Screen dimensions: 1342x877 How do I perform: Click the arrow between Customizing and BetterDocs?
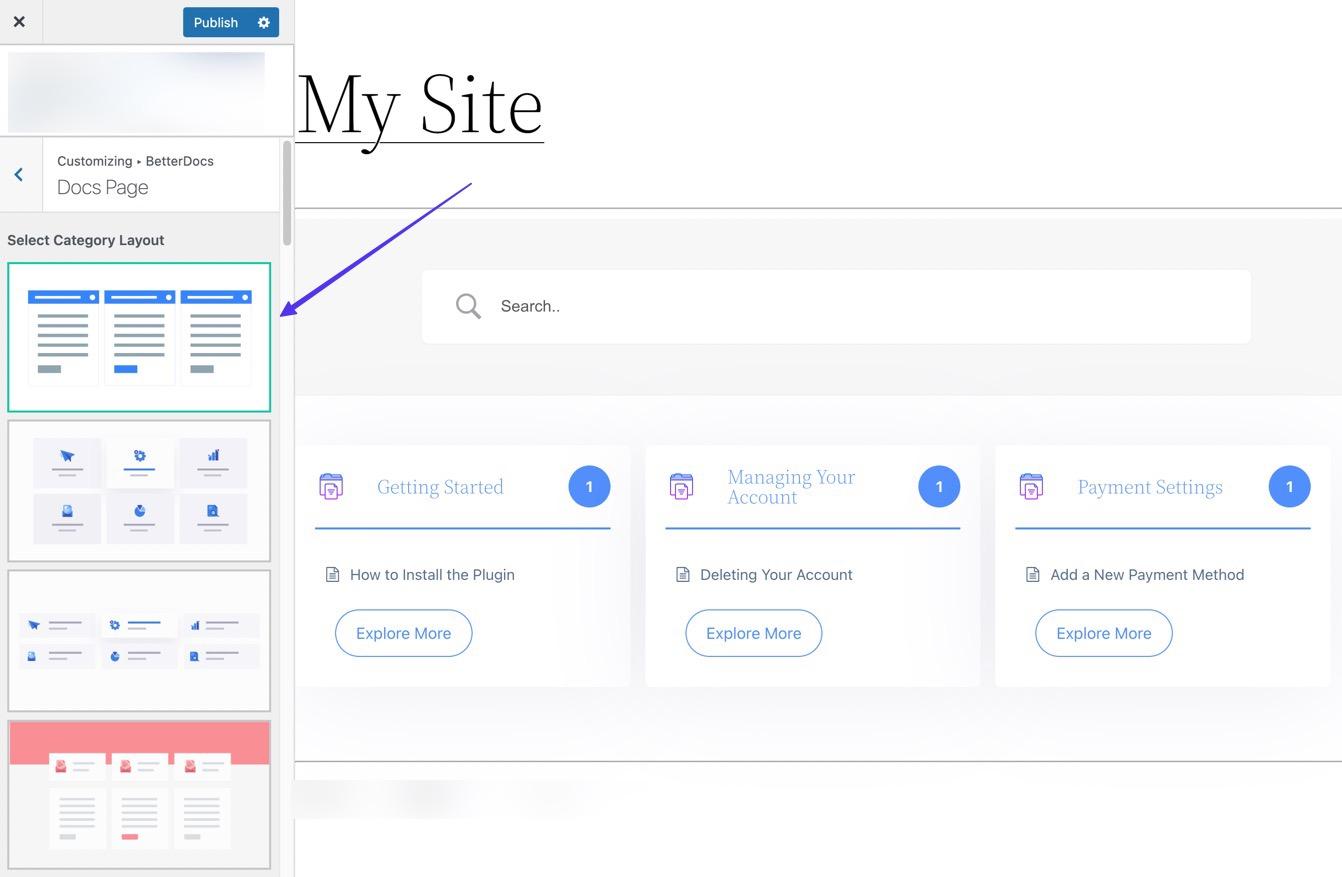(x=138, y=160)
